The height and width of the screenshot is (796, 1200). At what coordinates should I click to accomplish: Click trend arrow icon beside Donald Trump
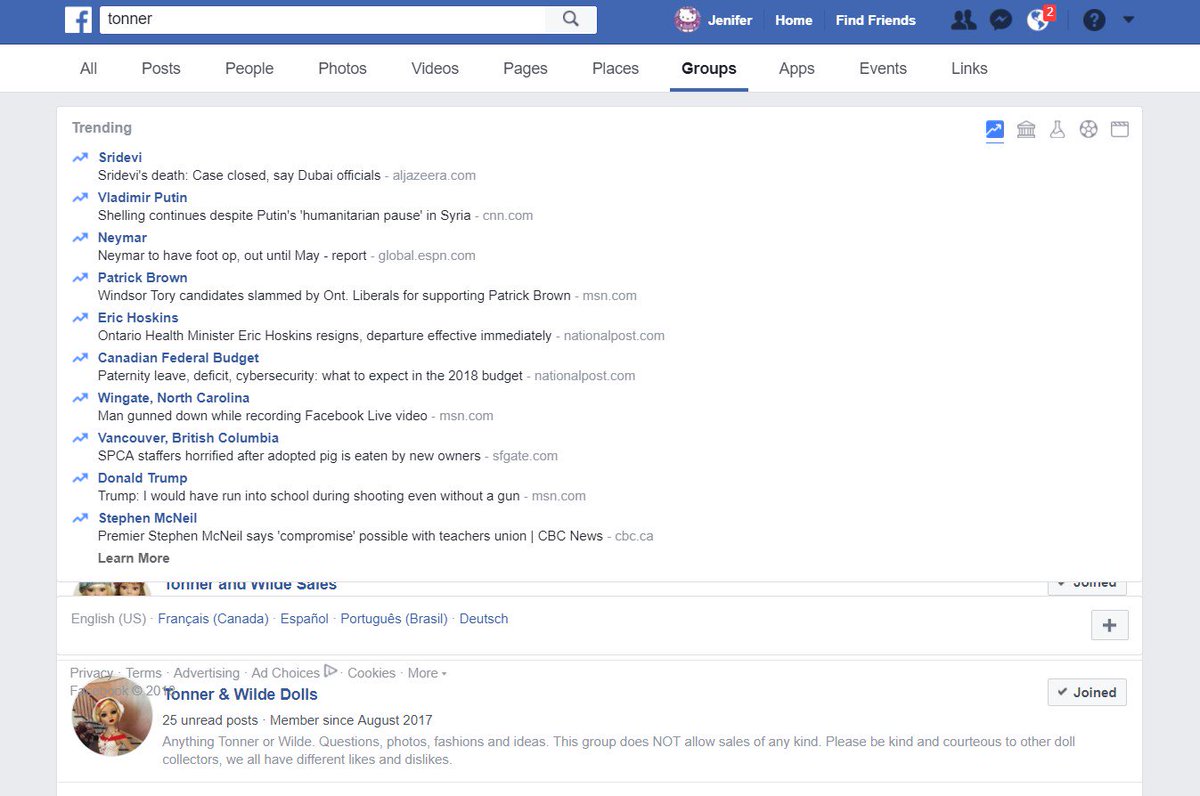tap(80, 477)
